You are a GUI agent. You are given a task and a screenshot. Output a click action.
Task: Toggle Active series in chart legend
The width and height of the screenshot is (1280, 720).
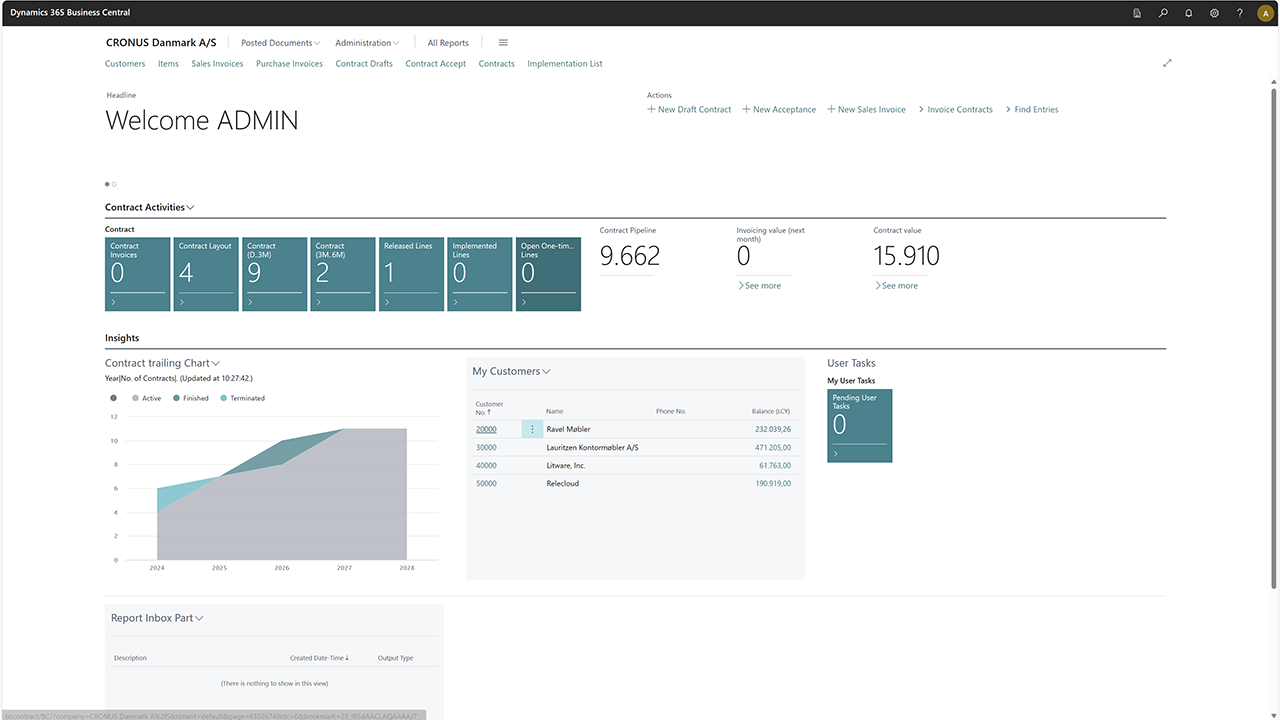click(146, 398)
